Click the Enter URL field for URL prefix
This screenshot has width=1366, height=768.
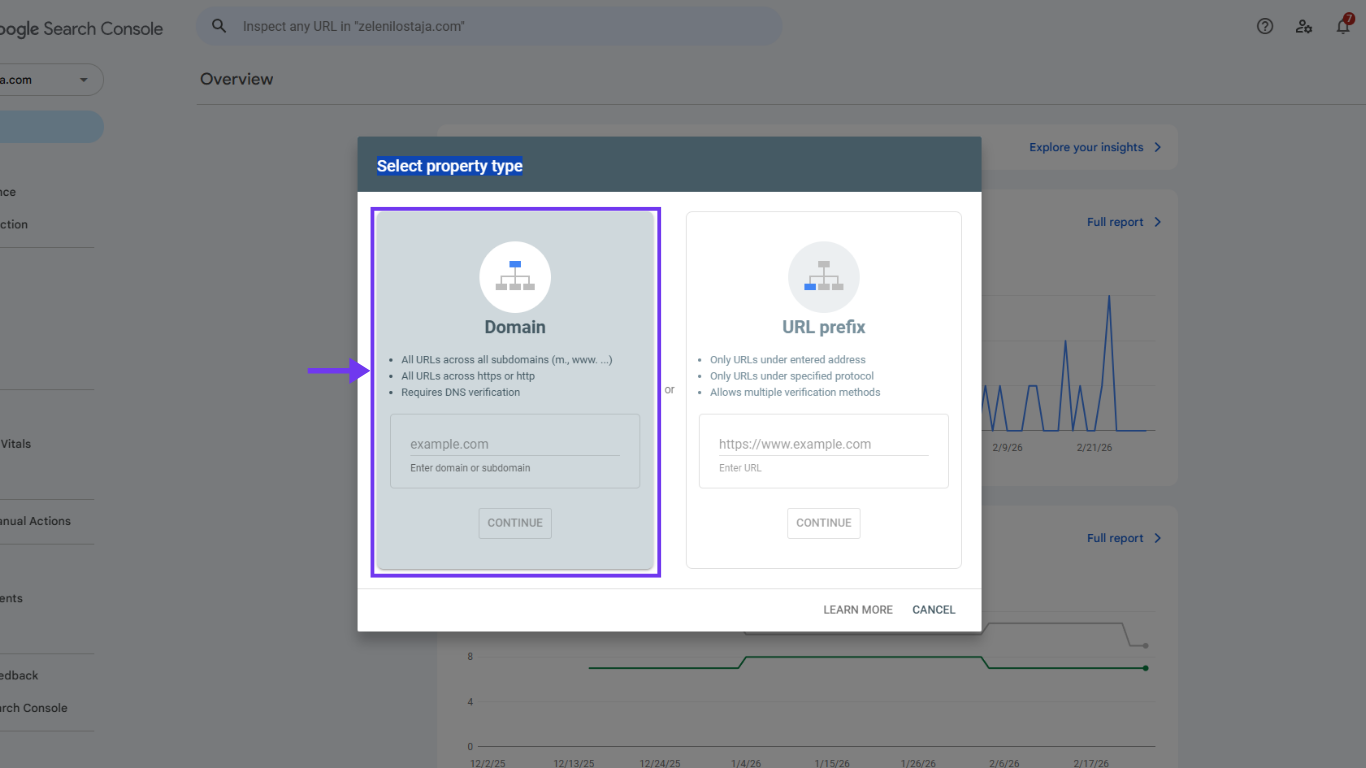coord(823,443)
